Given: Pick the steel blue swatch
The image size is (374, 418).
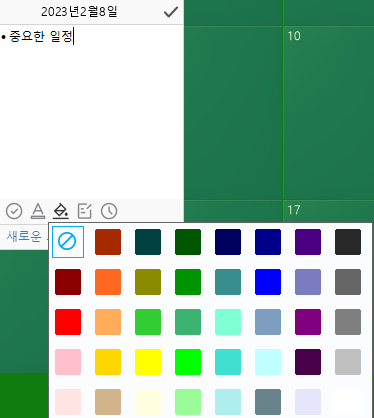Looking at the screenshot, I should tap(268, 322).
